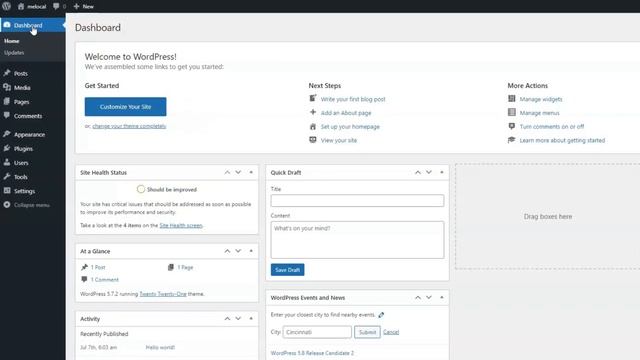The height and width of the screenshot is (360, 640).
Task: Click the write first blog post icon
Action: 313,98
